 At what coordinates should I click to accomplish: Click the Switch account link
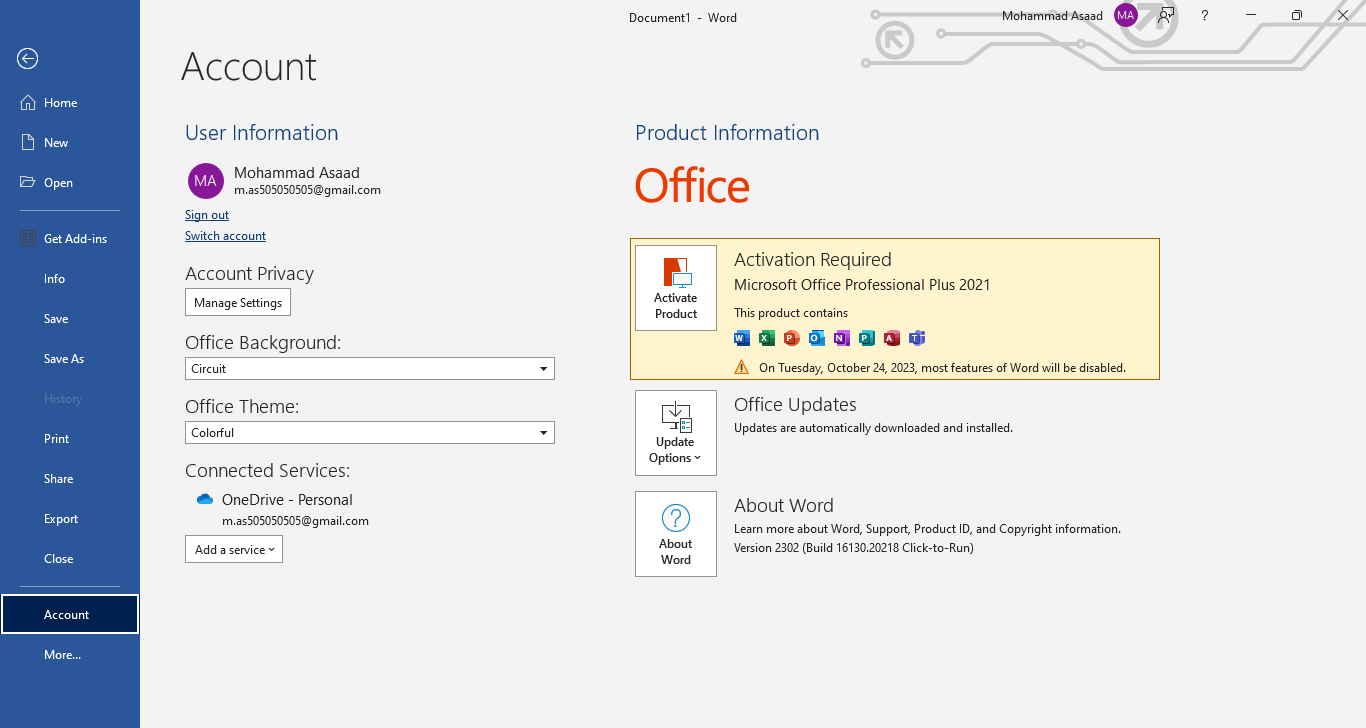[x=225, y=236]
